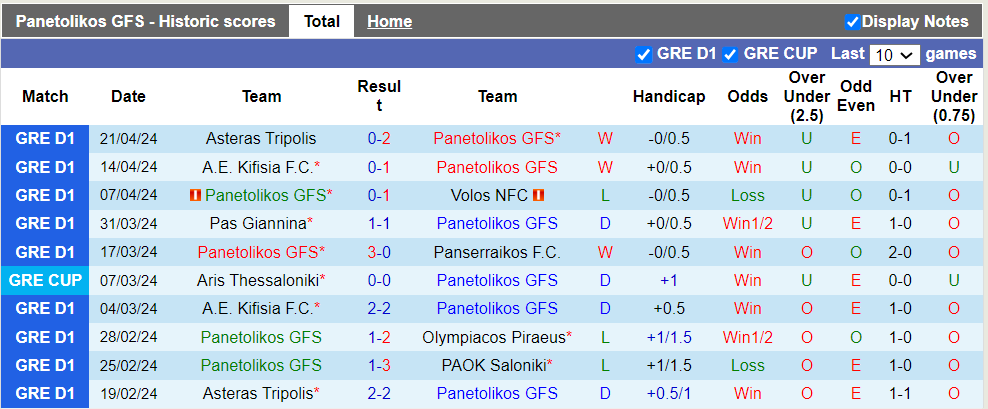
Task: Click the 3-0 result against Panserraikos
Action: click(379, 252)
